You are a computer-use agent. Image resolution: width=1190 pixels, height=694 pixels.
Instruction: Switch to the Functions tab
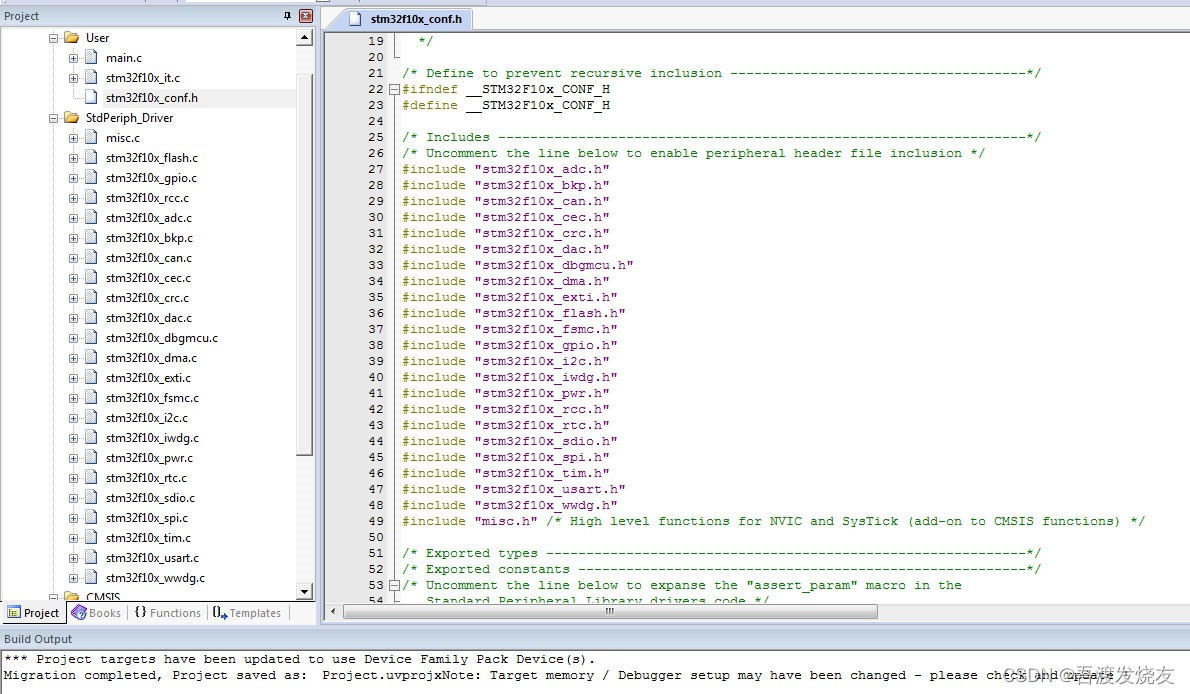pyautogui.click(x=168, y=613)
